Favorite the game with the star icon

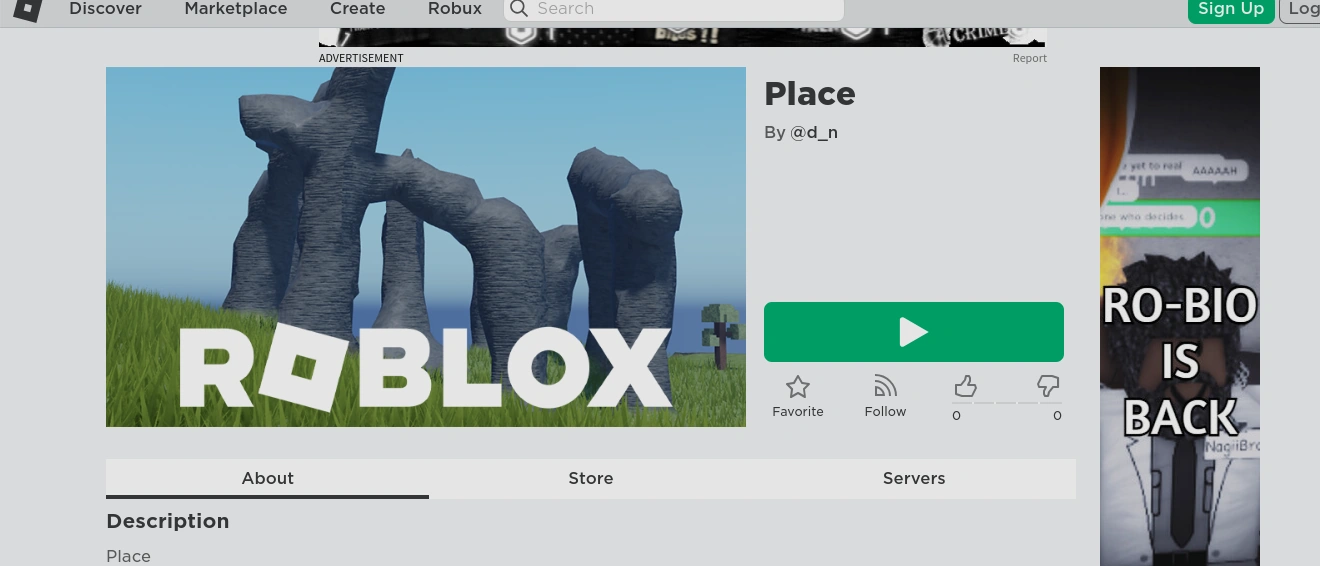[x=797, y=387]
